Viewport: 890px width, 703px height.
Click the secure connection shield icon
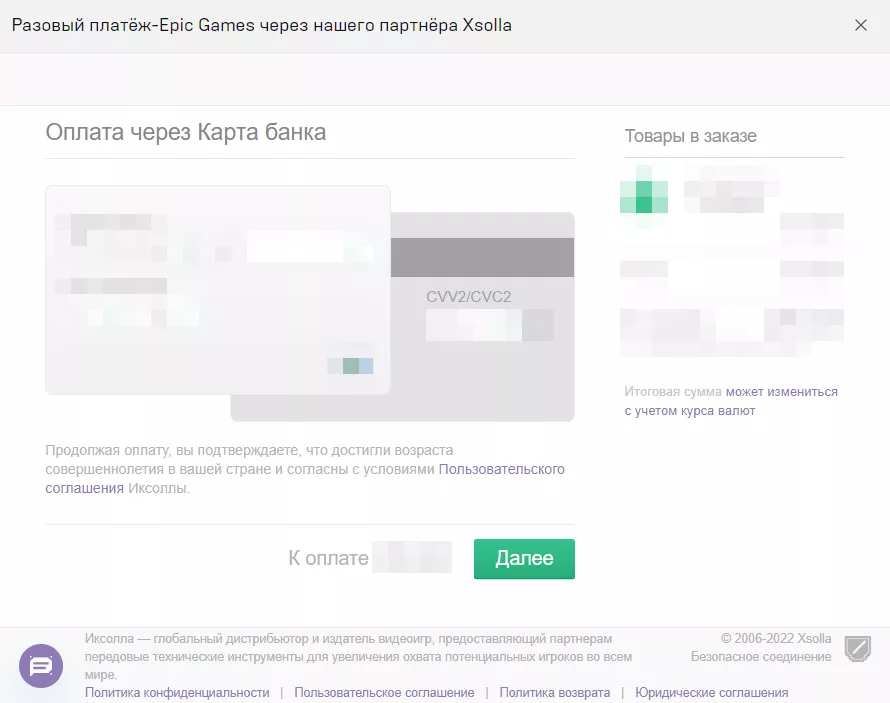coord(857,648)
